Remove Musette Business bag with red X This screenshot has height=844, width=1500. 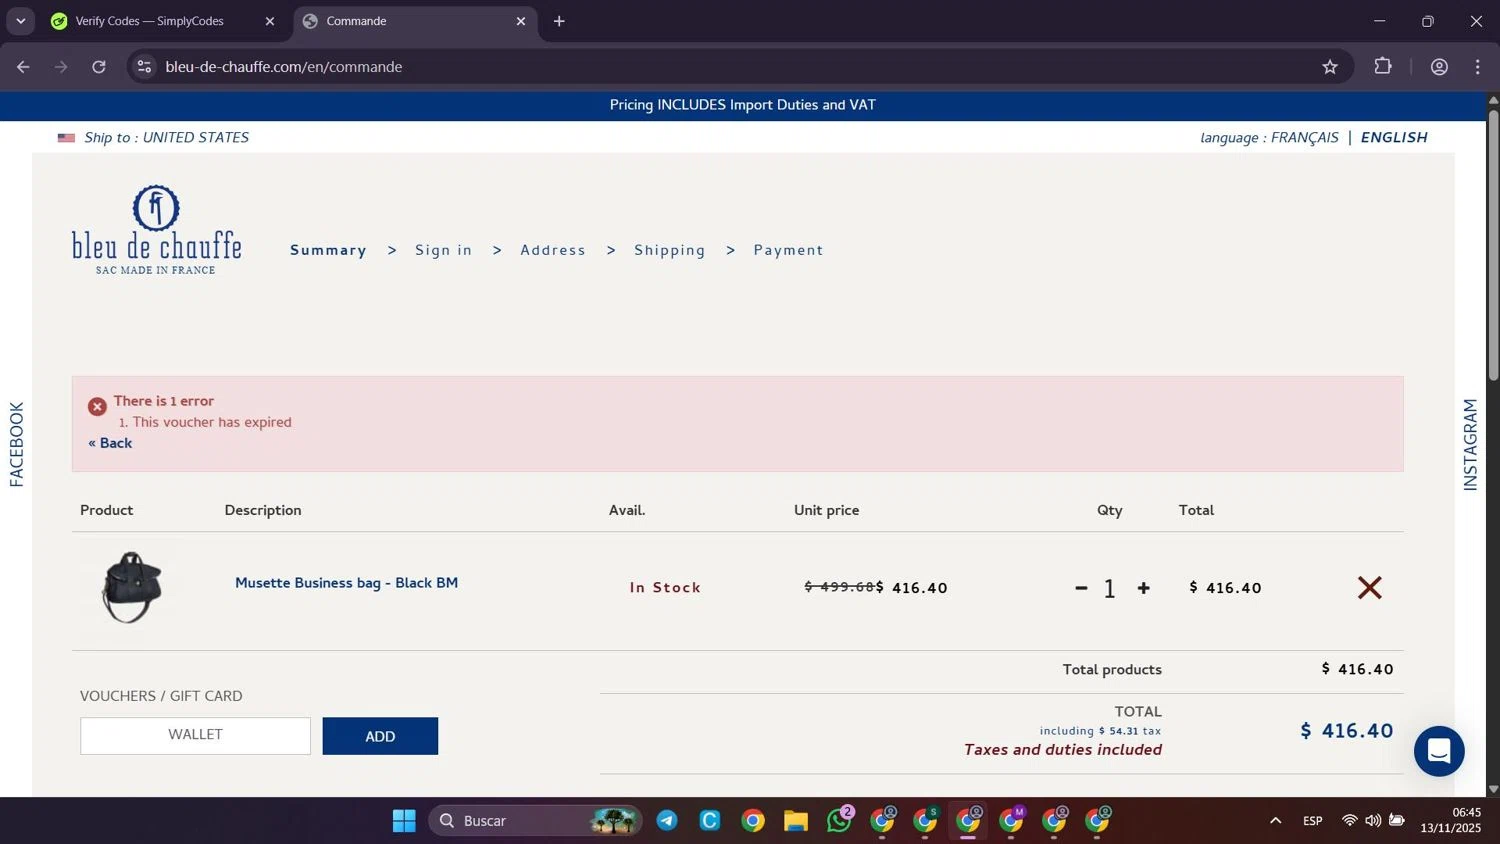pos(1369,588)
